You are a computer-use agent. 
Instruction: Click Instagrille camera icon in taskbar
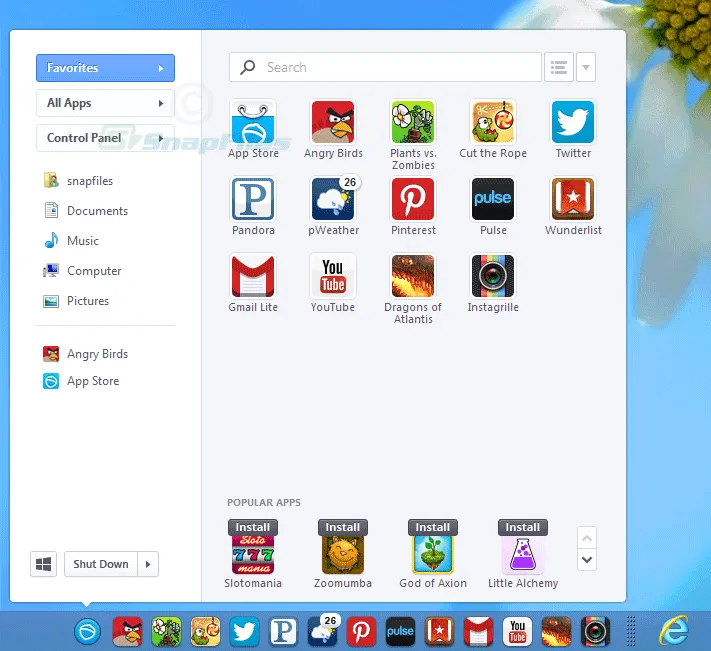[595, 631]
